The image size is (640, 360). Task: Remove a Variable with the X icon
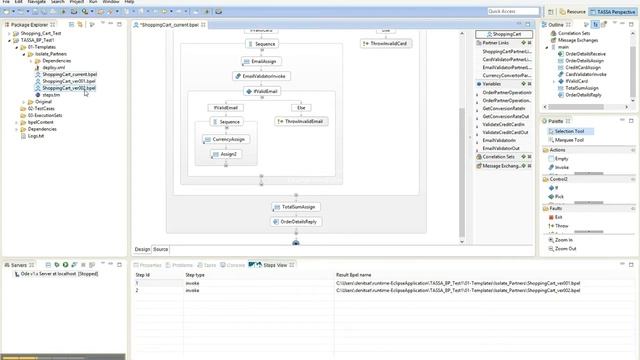[x=529, y=84]
